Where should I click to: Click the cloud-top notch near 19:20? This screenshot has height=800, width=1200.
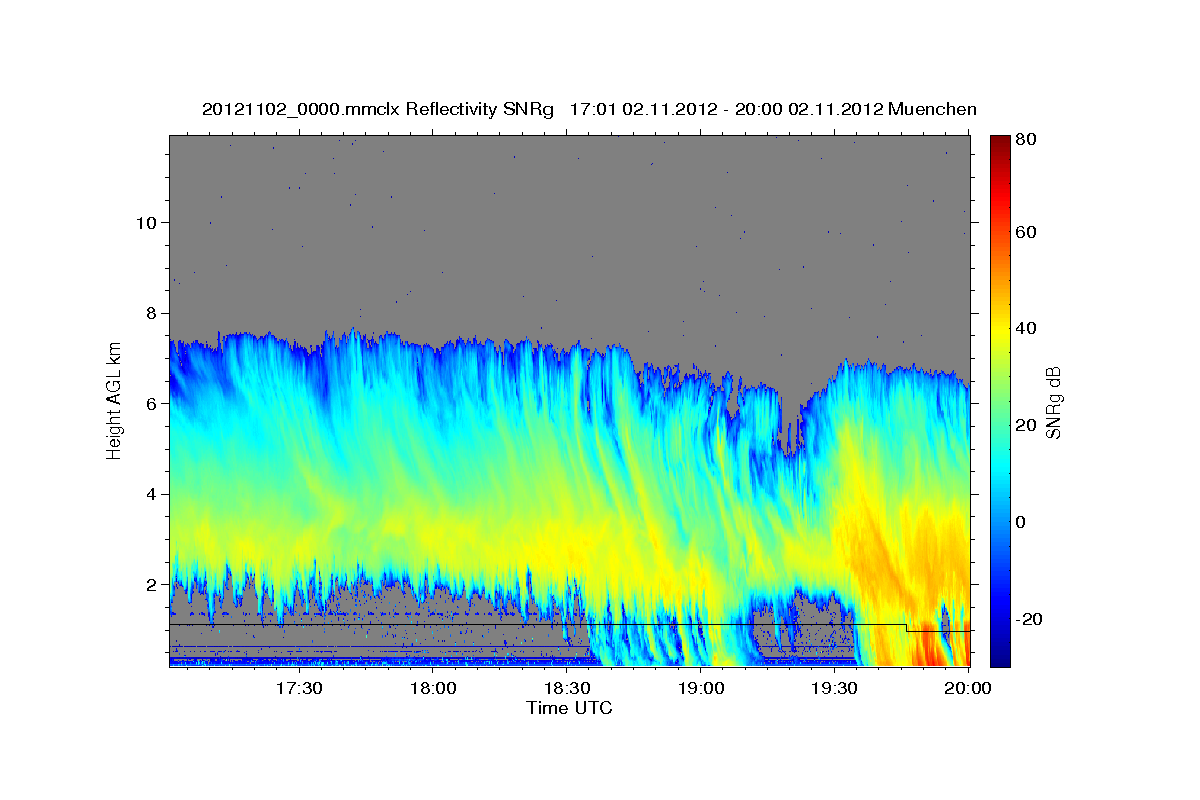pos(790,425)
